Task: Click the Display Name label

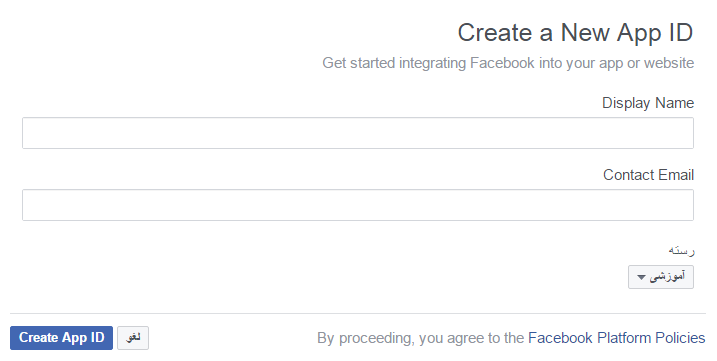Action: pyautogui.click(x=647, y=103)
